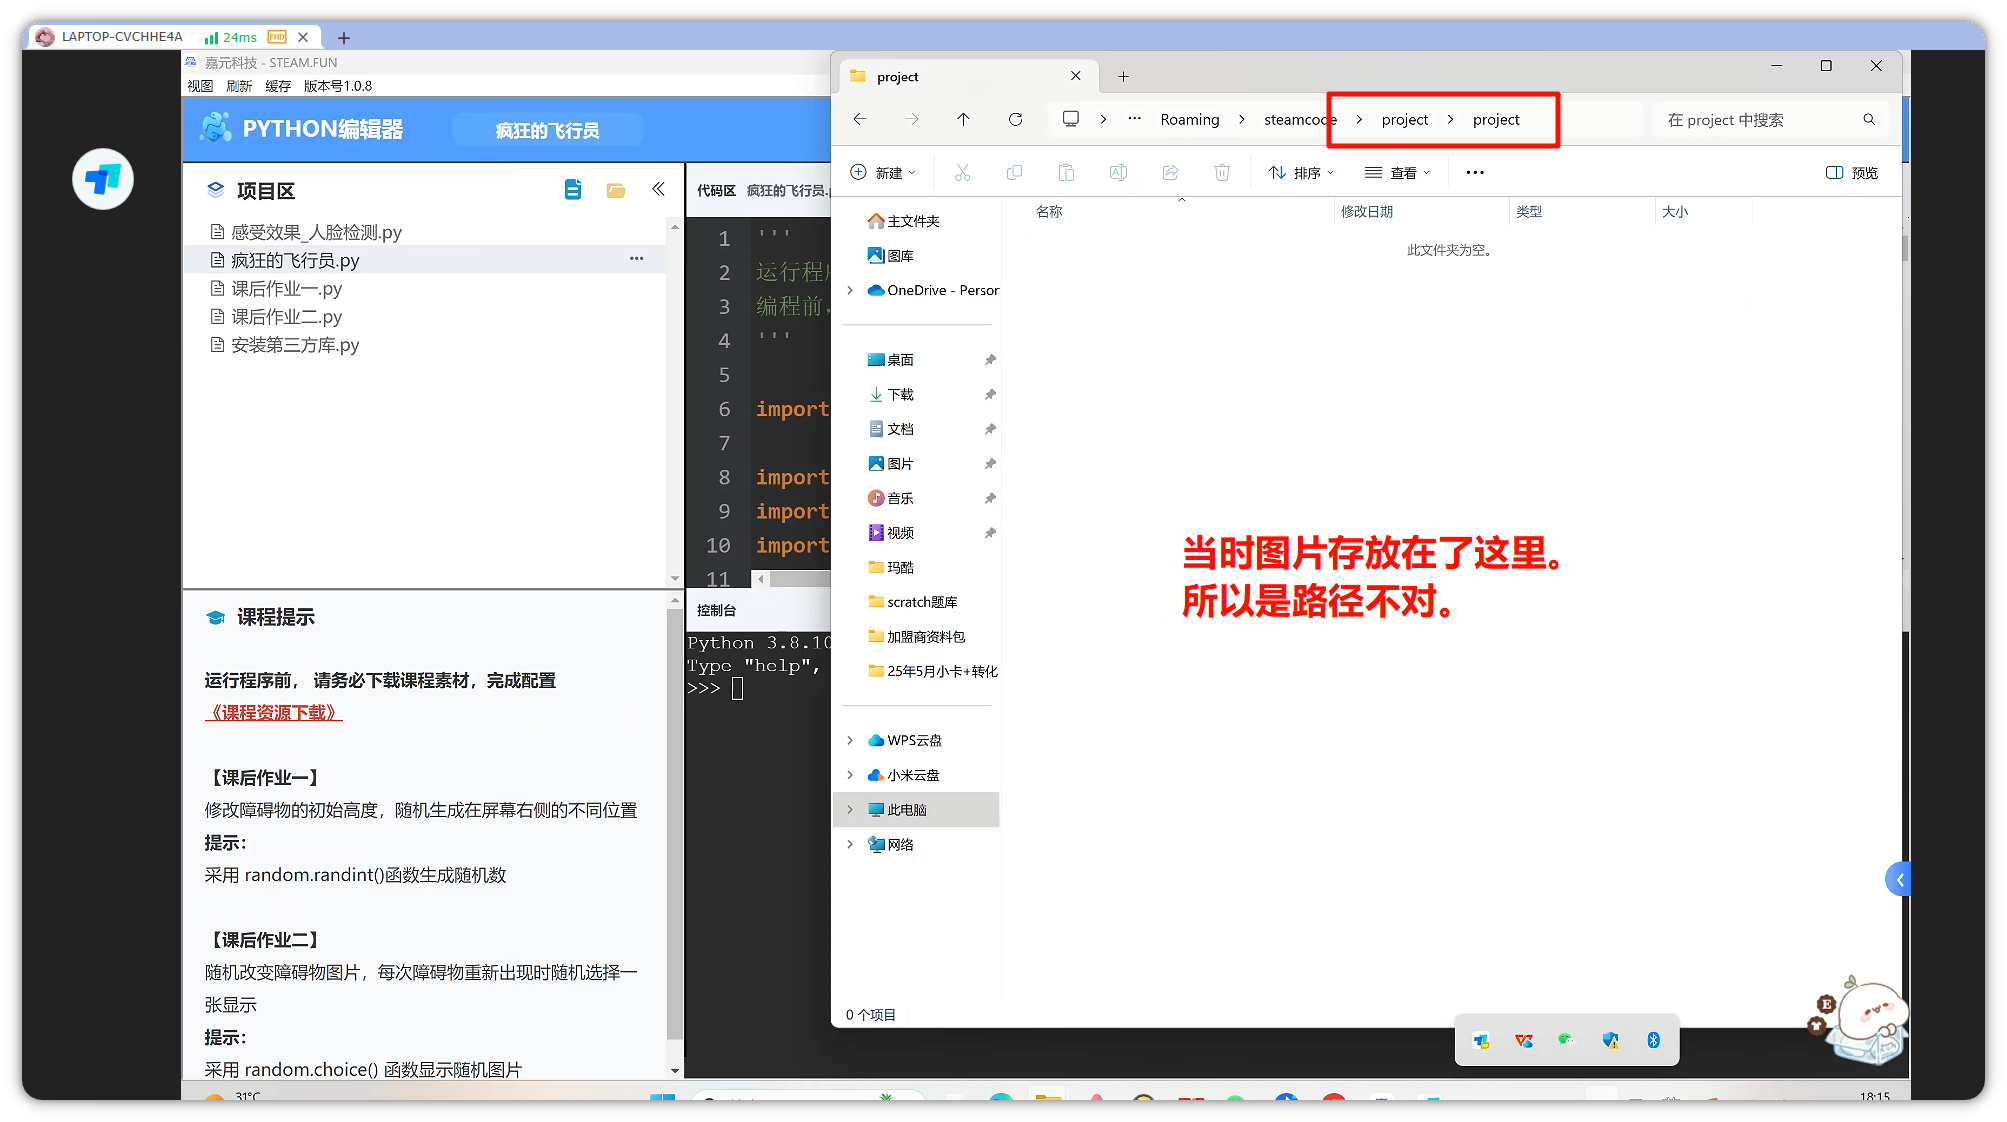Expand the 此电脑 tree node
Viewport: 2007px width, 1122px height.
850,810
